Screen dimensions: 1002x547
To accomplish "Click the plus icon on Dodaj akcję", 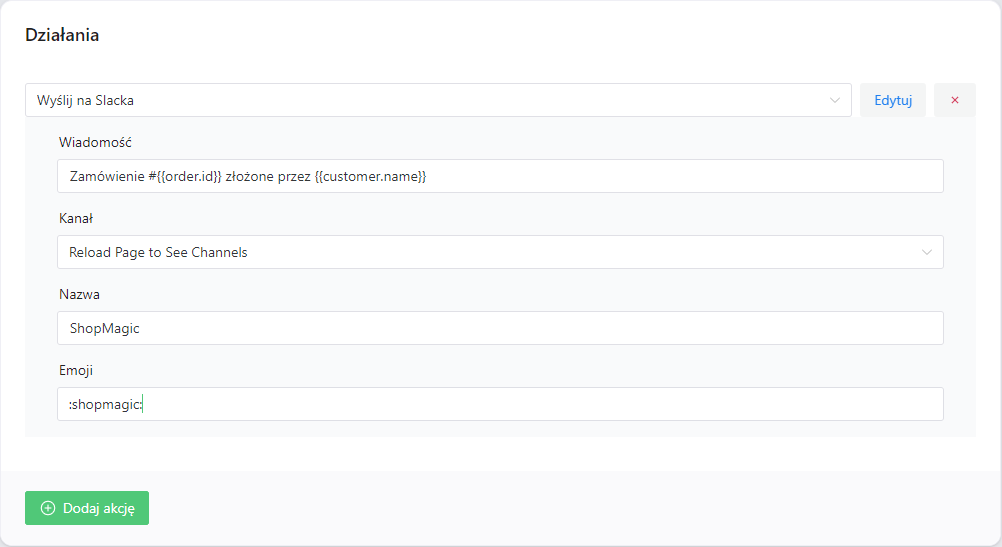I will 48,508.
